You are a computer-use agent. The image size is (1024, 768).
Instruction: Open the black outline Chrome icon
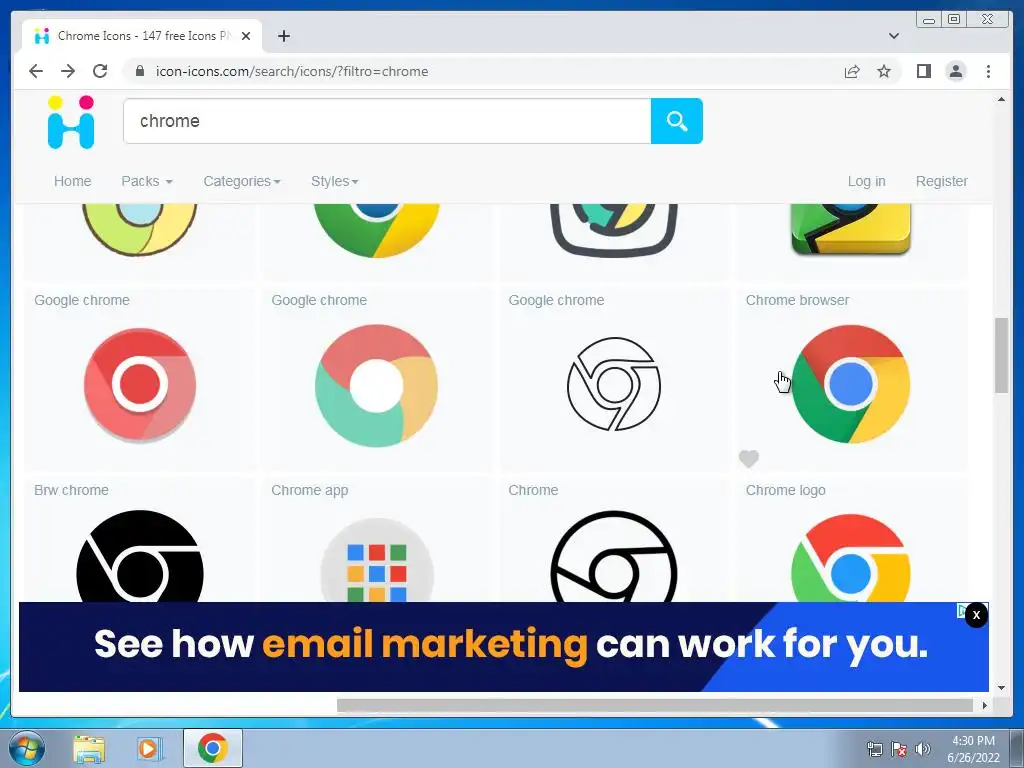click(614, 556)
